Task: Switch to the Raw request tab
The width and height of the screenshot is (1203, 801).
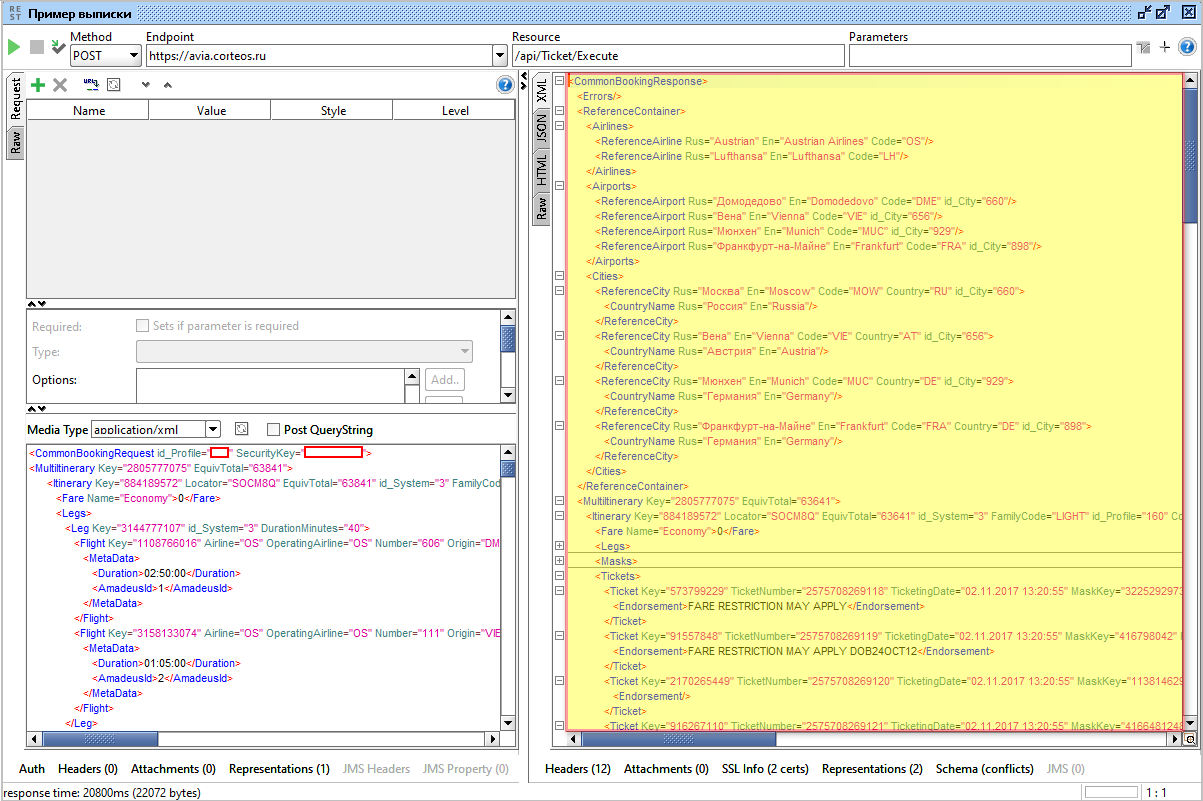Action: (x=15, y=143)
